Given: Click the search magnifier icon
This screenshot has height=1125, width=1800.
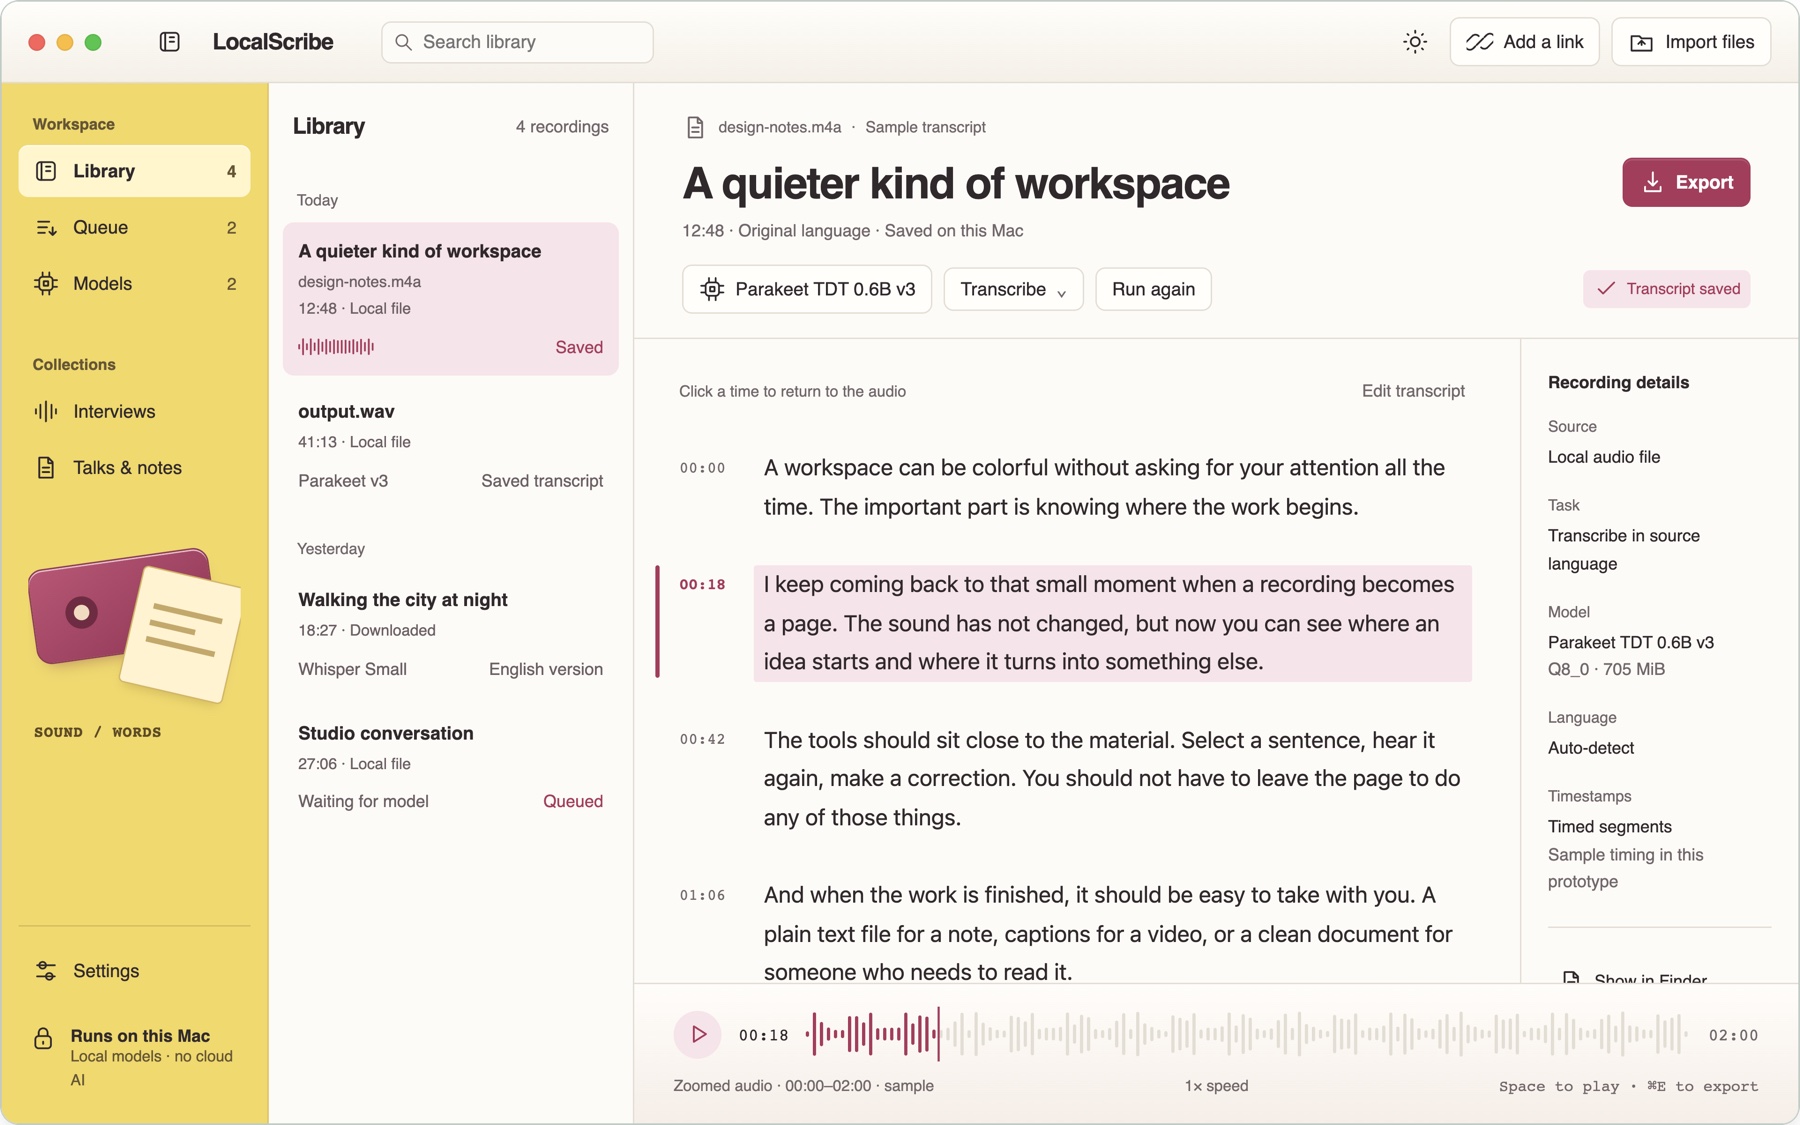Looking at the screenshot, I should pyautogui.click(x=403, y=42).
